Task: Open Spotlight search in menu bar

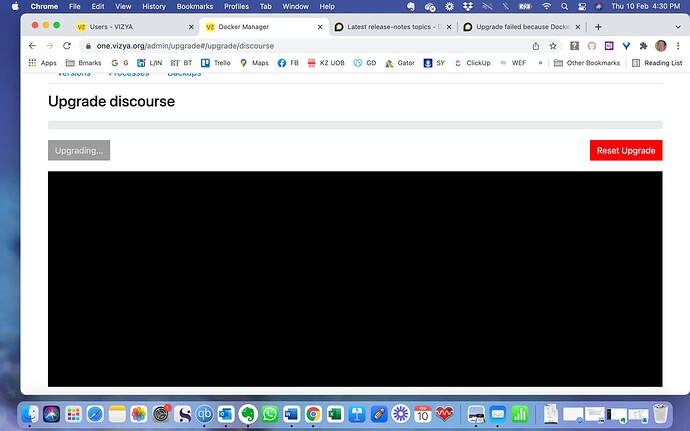Action: (565, 7)
